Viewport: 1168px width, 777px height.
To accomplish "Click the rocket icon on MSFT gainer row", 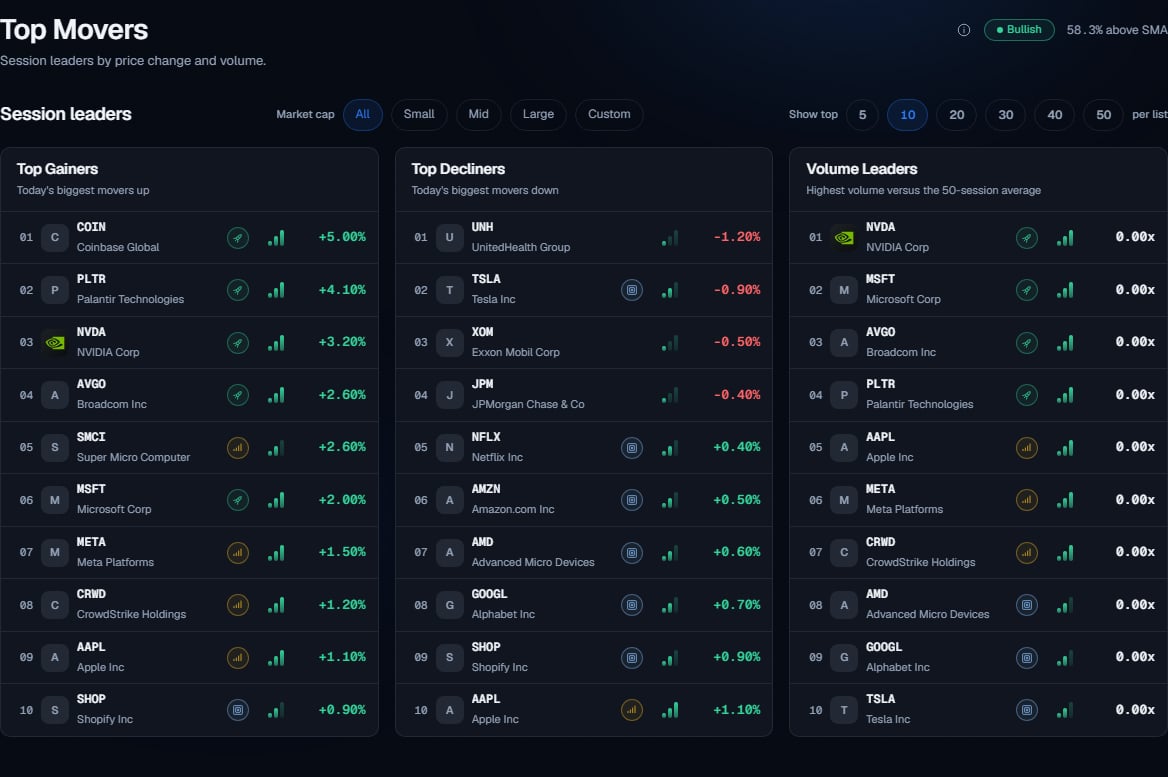I will coord(238,500).
